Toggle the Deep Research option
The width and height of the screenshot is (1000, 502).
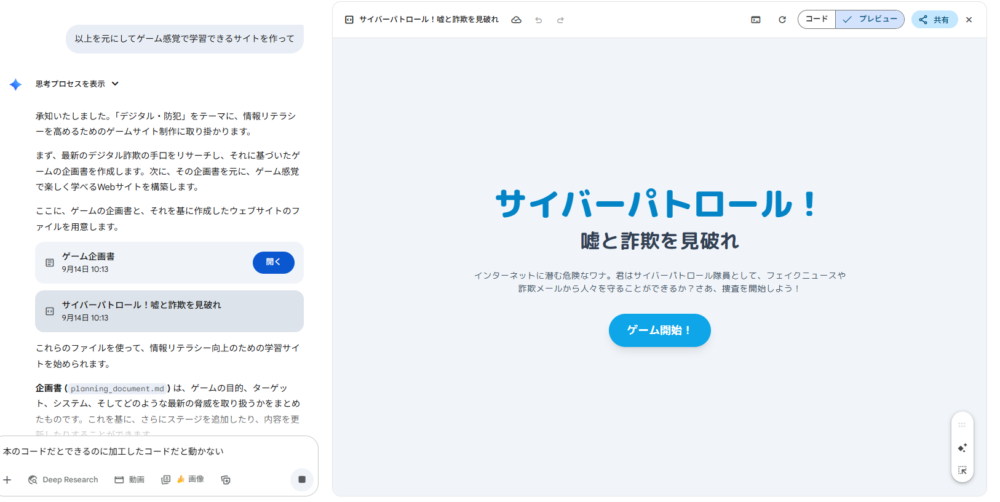coord(62,479)
